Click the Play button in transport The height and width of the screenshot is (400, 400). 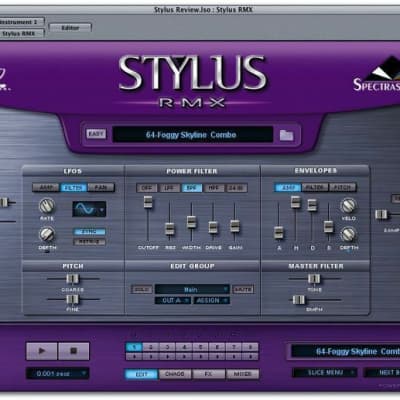[42, 351]
